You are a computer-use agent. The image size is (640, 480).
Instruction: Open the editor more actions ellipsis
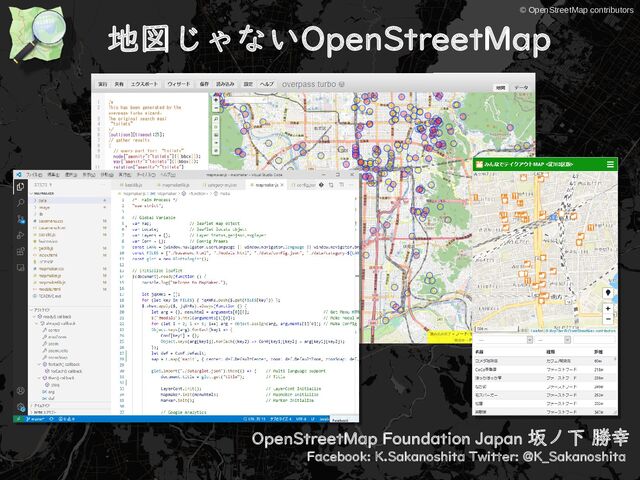pos(351,185)
